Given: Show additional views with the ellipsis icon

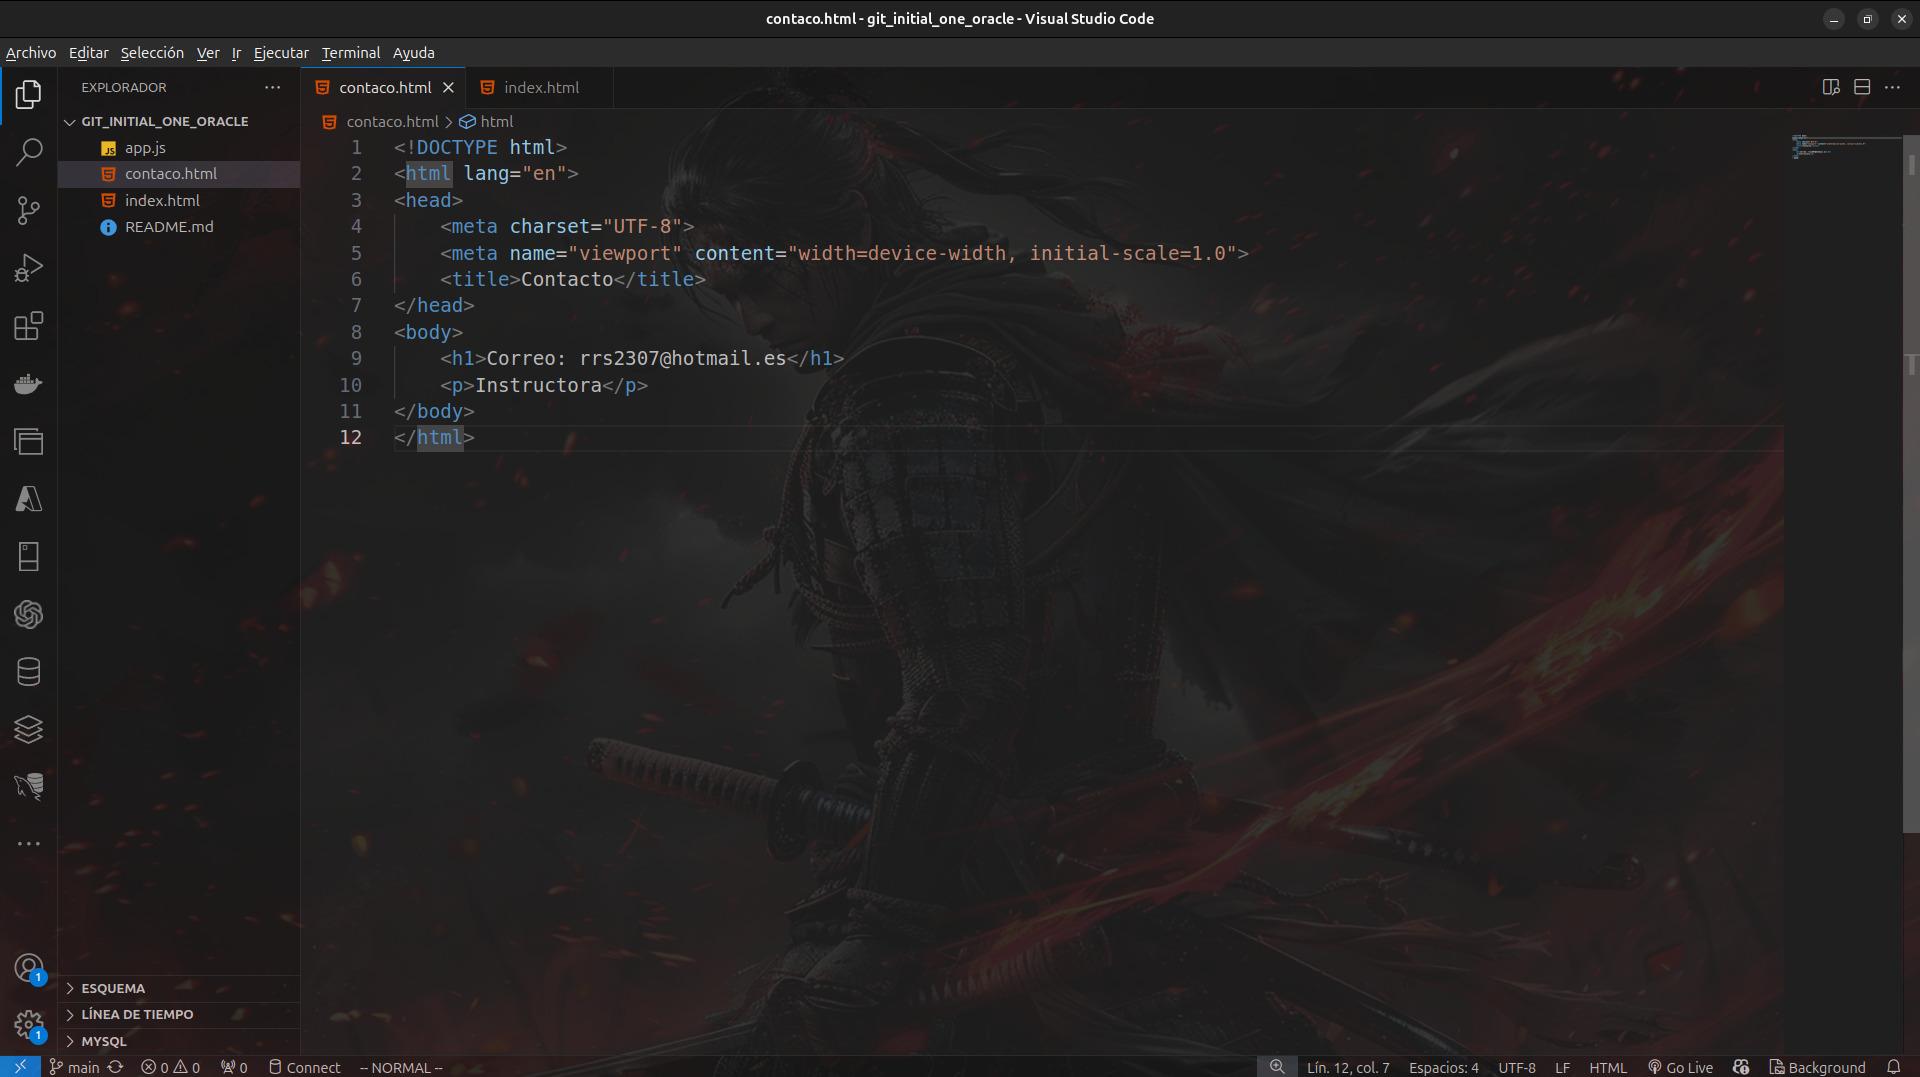Looking at the screenshot, I should tap(28, 844).
